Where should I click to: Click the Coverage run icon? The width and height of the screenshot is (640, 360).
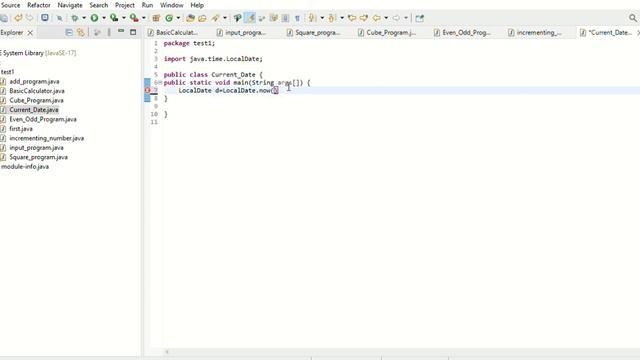pos(114,18)
